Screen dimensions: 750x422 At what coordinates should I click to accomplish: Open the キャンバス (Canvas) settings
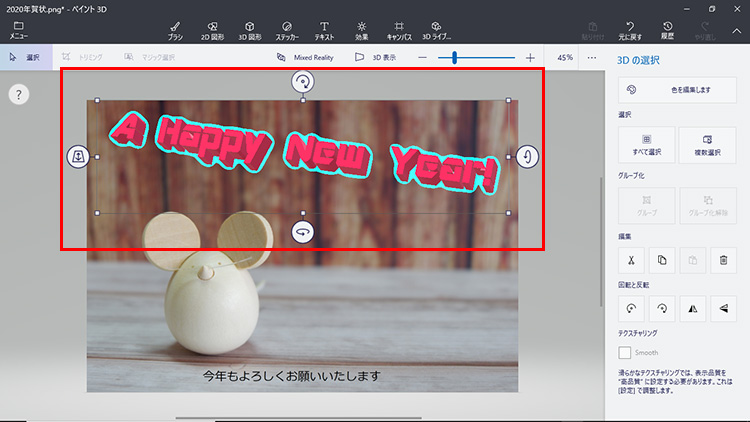pos(399,29)
